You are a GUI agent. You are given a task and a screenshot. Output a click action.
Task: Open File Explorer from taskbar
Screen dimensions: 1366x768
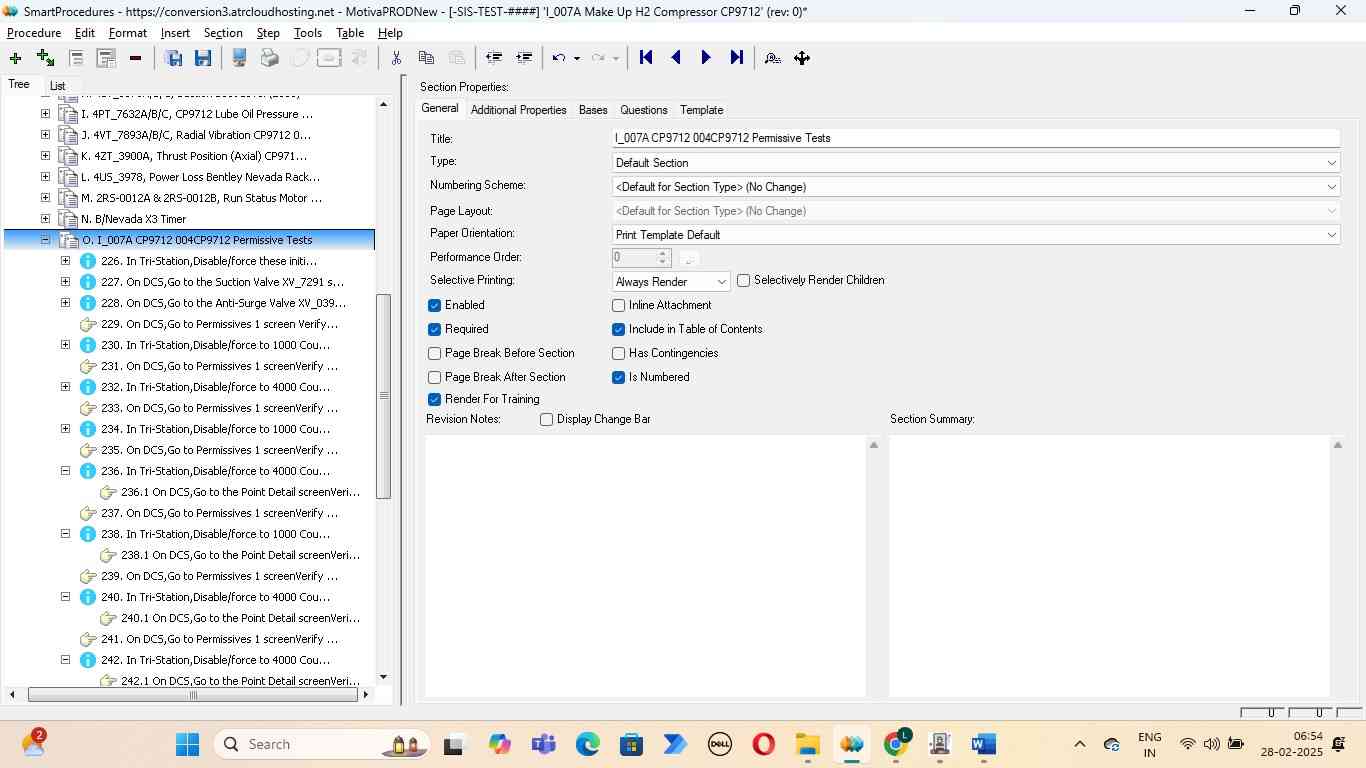tap(807, 744)
